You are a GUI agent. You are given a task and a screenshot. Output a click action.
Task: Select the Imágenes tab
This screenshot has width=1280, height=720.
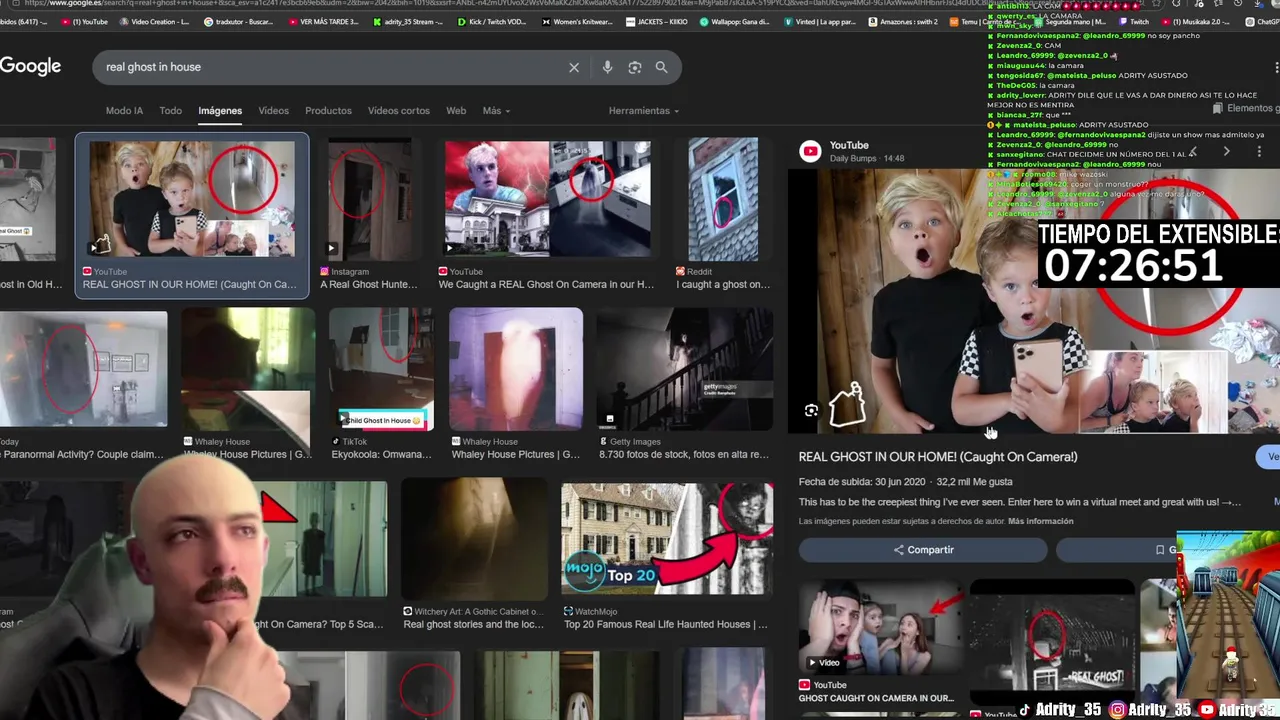pyautogui.click(x=220, y=111)
